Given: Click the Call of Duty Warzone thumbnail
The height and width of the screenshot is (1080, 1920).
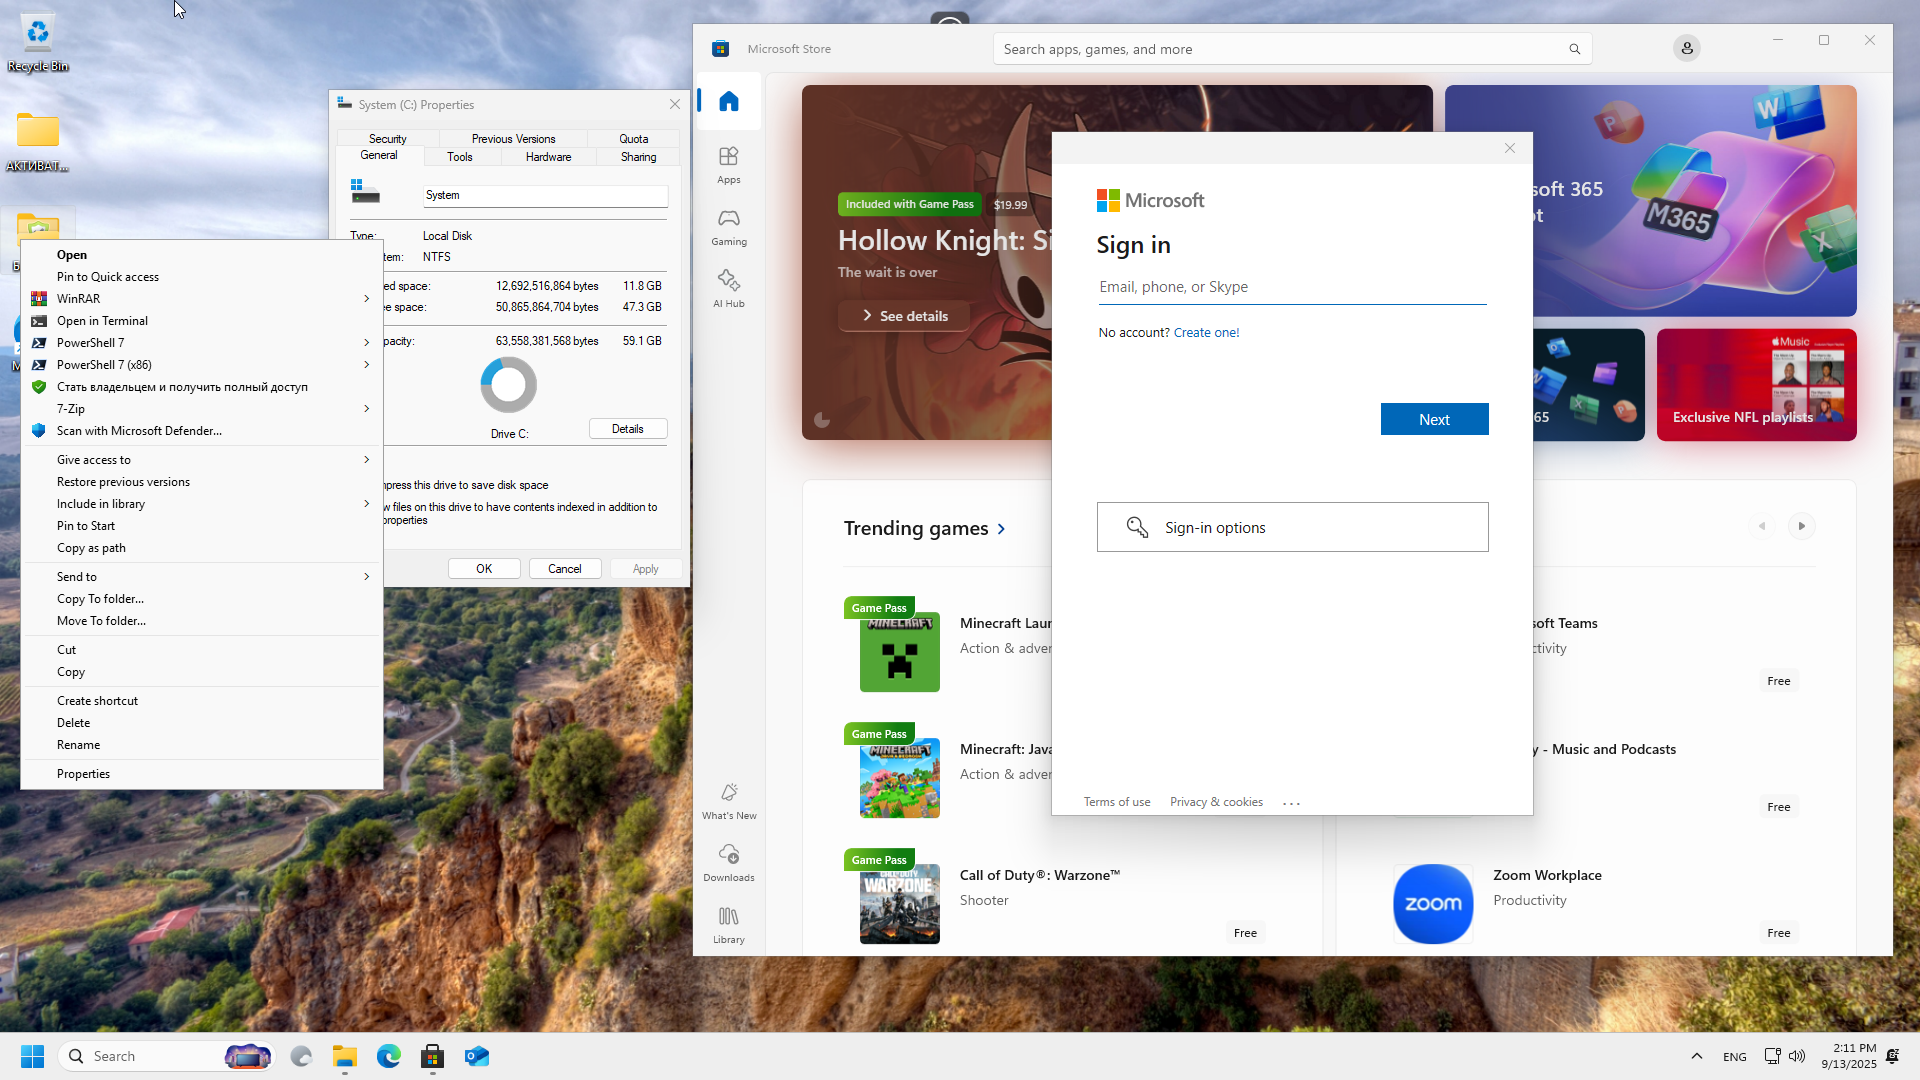Looking at the screenshot, I should click(x=900, y=904).
